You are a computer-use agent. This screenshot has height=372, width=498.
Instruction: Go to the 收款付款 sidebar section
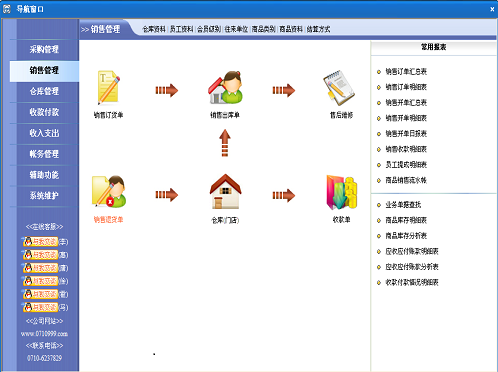(44, 112)
